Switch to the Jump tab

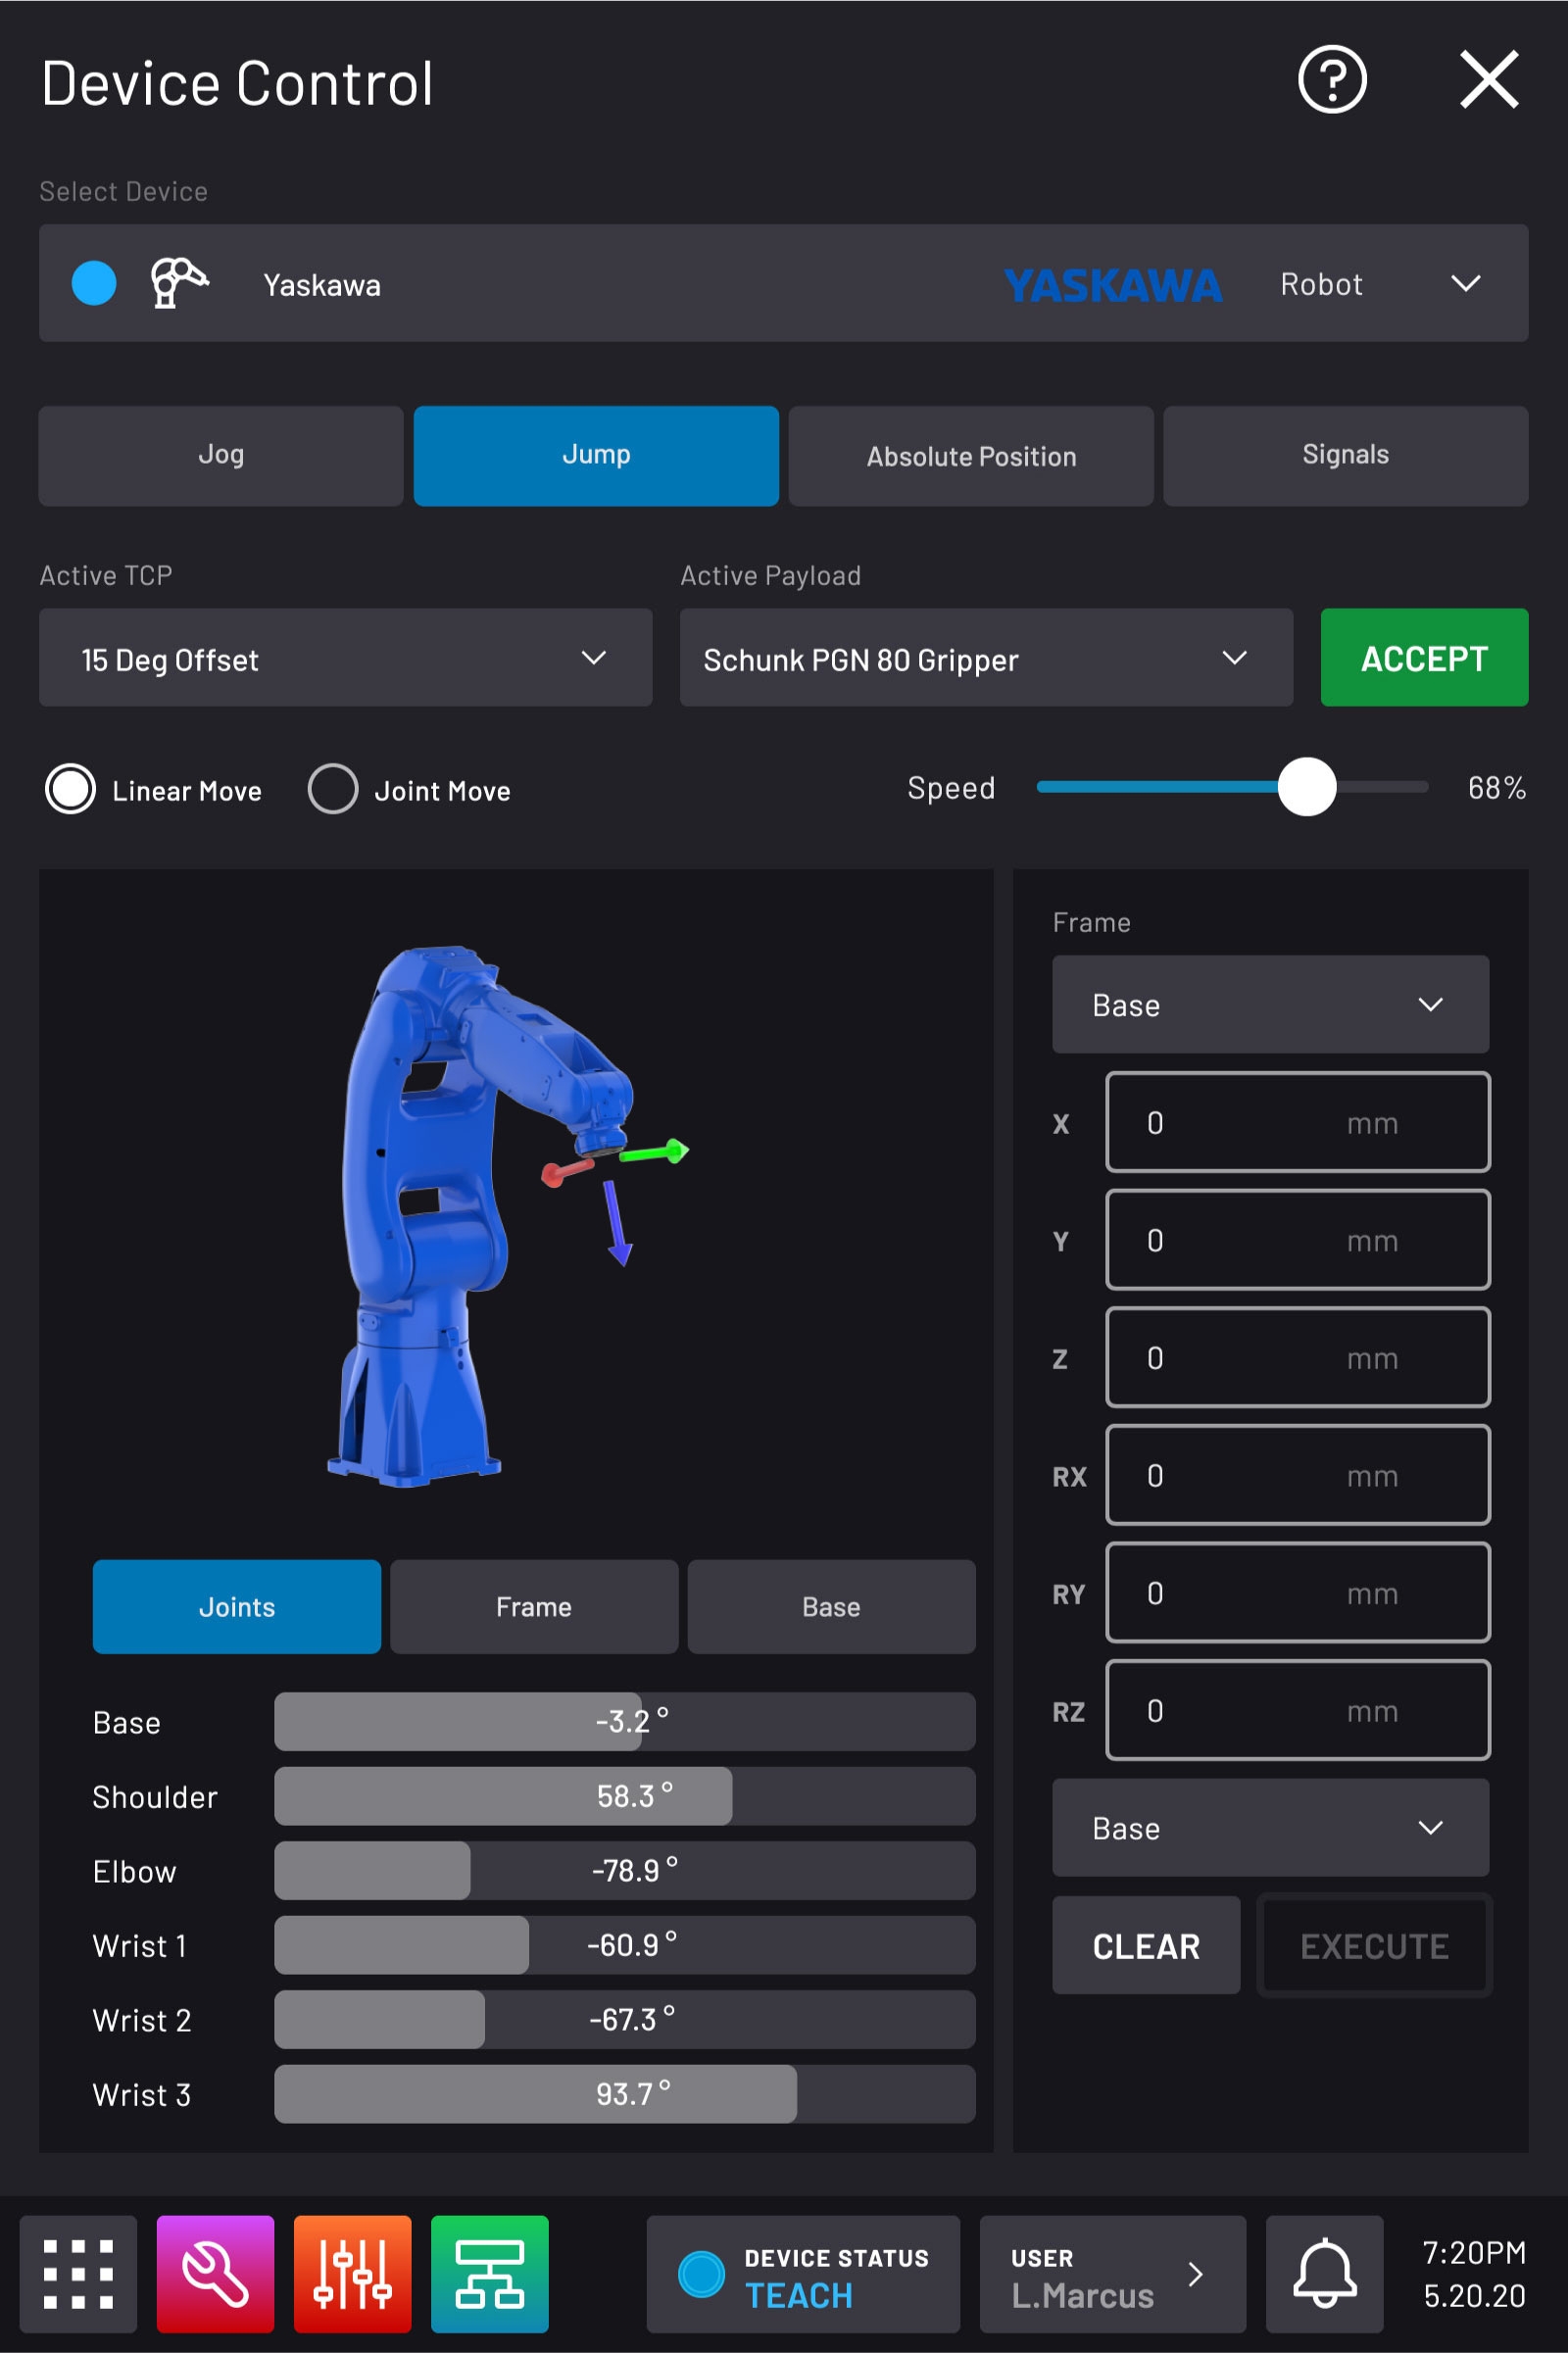pyautogui.click(x=596, y=455)
